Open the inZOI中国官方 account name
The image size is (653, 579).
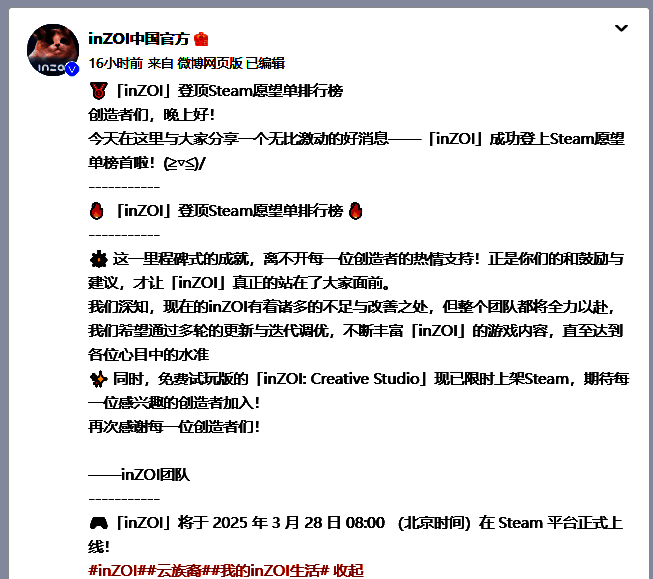tap(139, 39)
